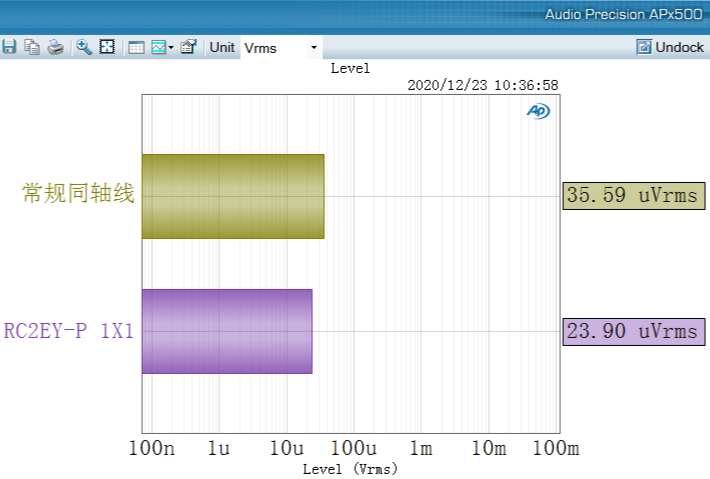Activate the zoom magnifier tool
710x479 pixels.
[84, 47]
